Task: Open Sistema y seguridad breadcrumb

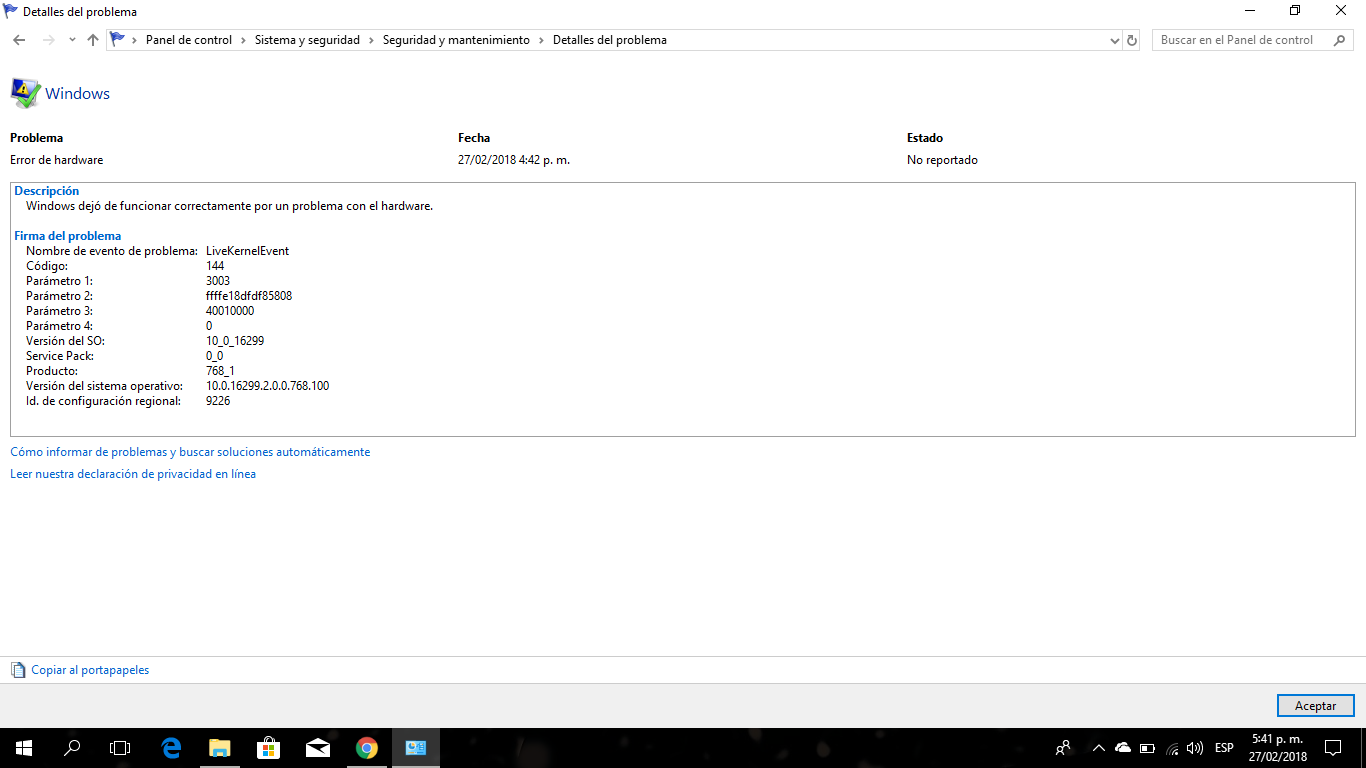Action: click(307, 40)
